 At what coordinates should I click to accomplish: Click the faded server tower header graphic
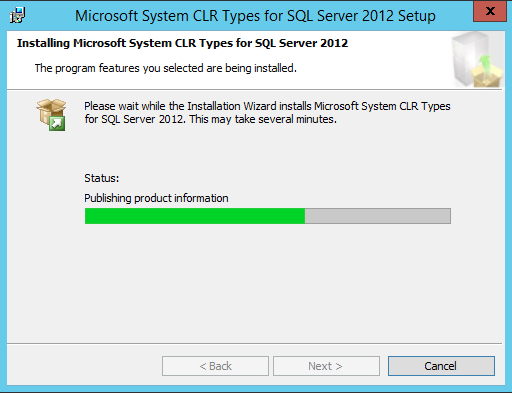pyautogui.click(x=470, y=57)
